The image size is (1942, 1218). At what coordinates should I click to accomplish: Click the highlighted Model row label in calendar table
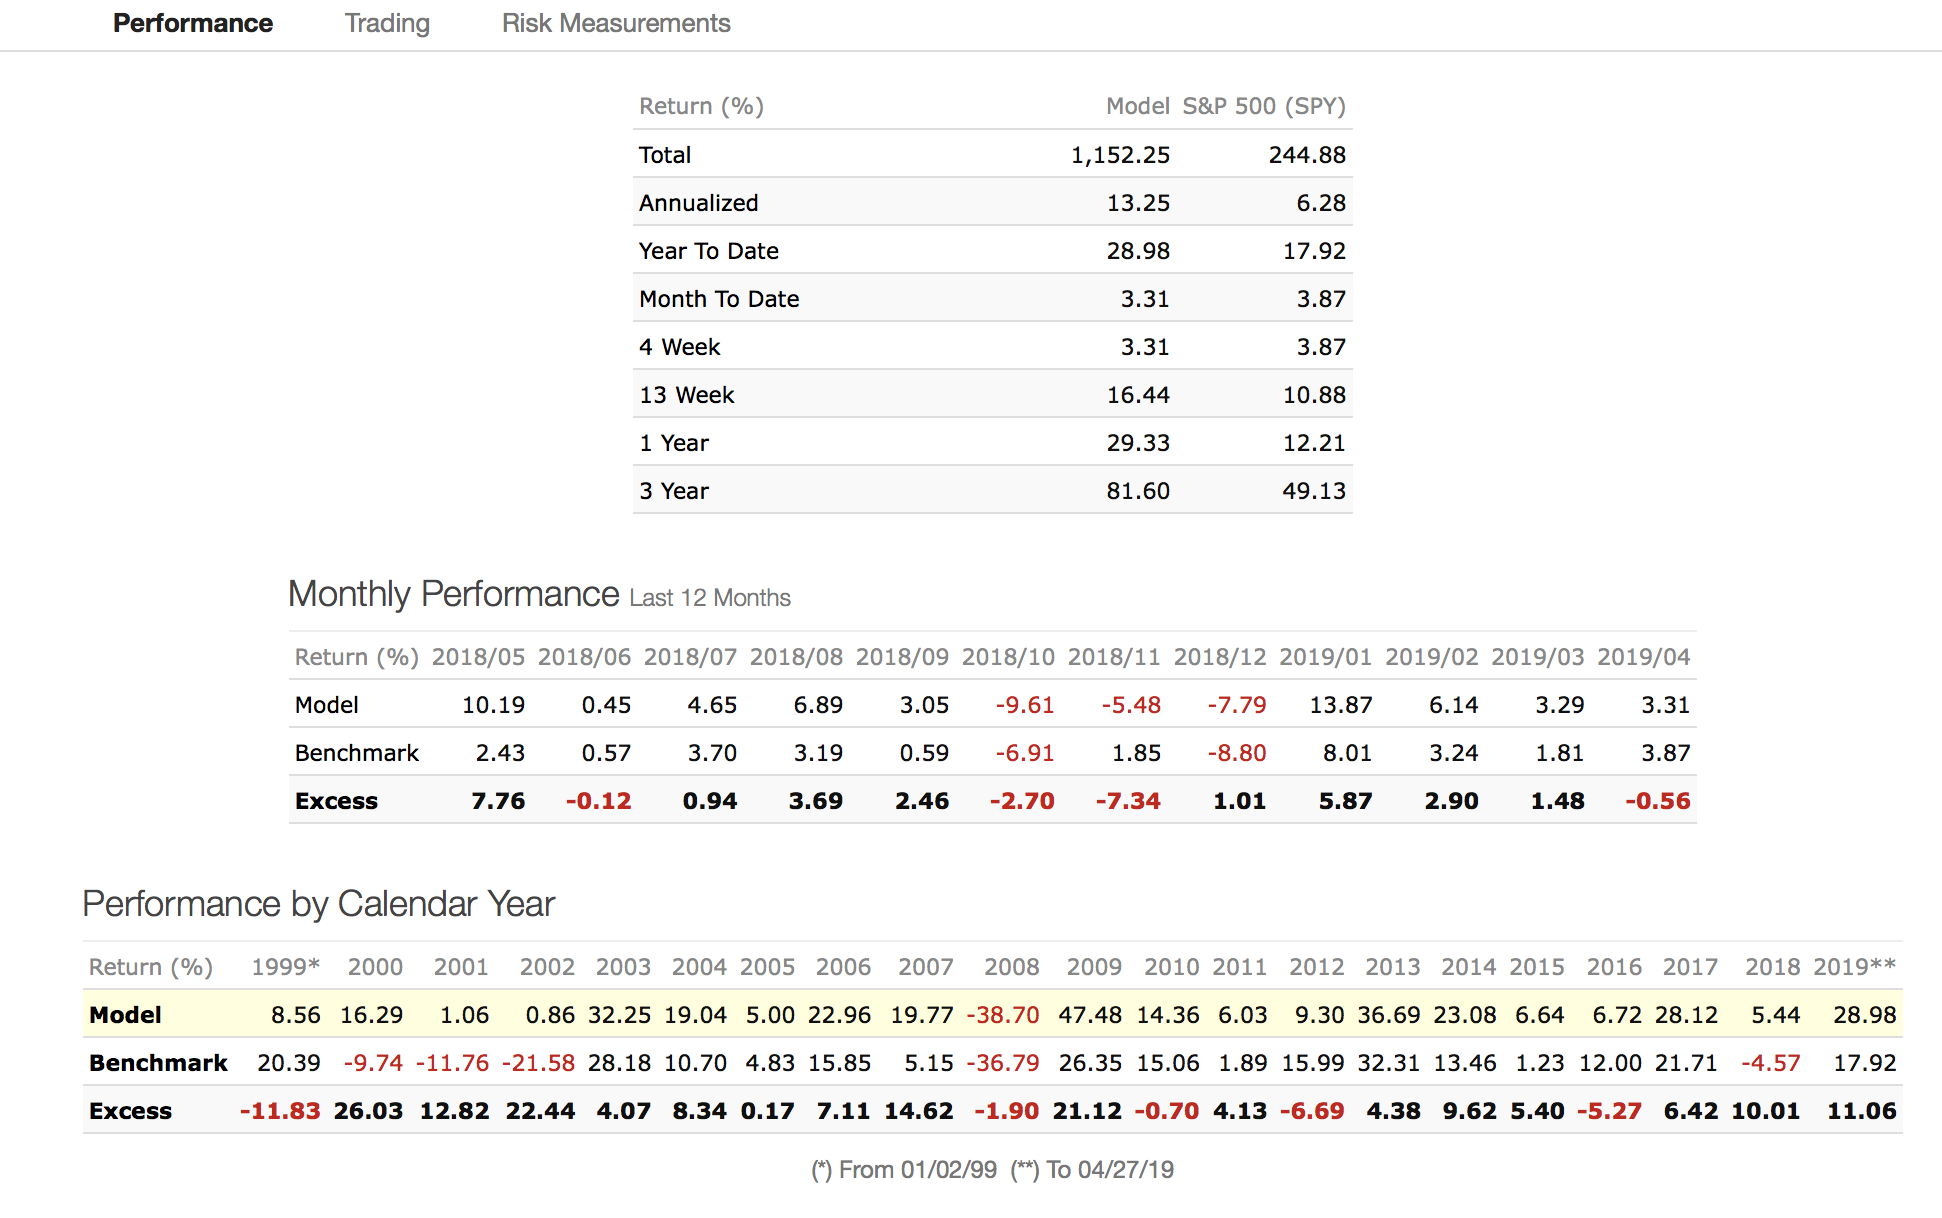125,1015
